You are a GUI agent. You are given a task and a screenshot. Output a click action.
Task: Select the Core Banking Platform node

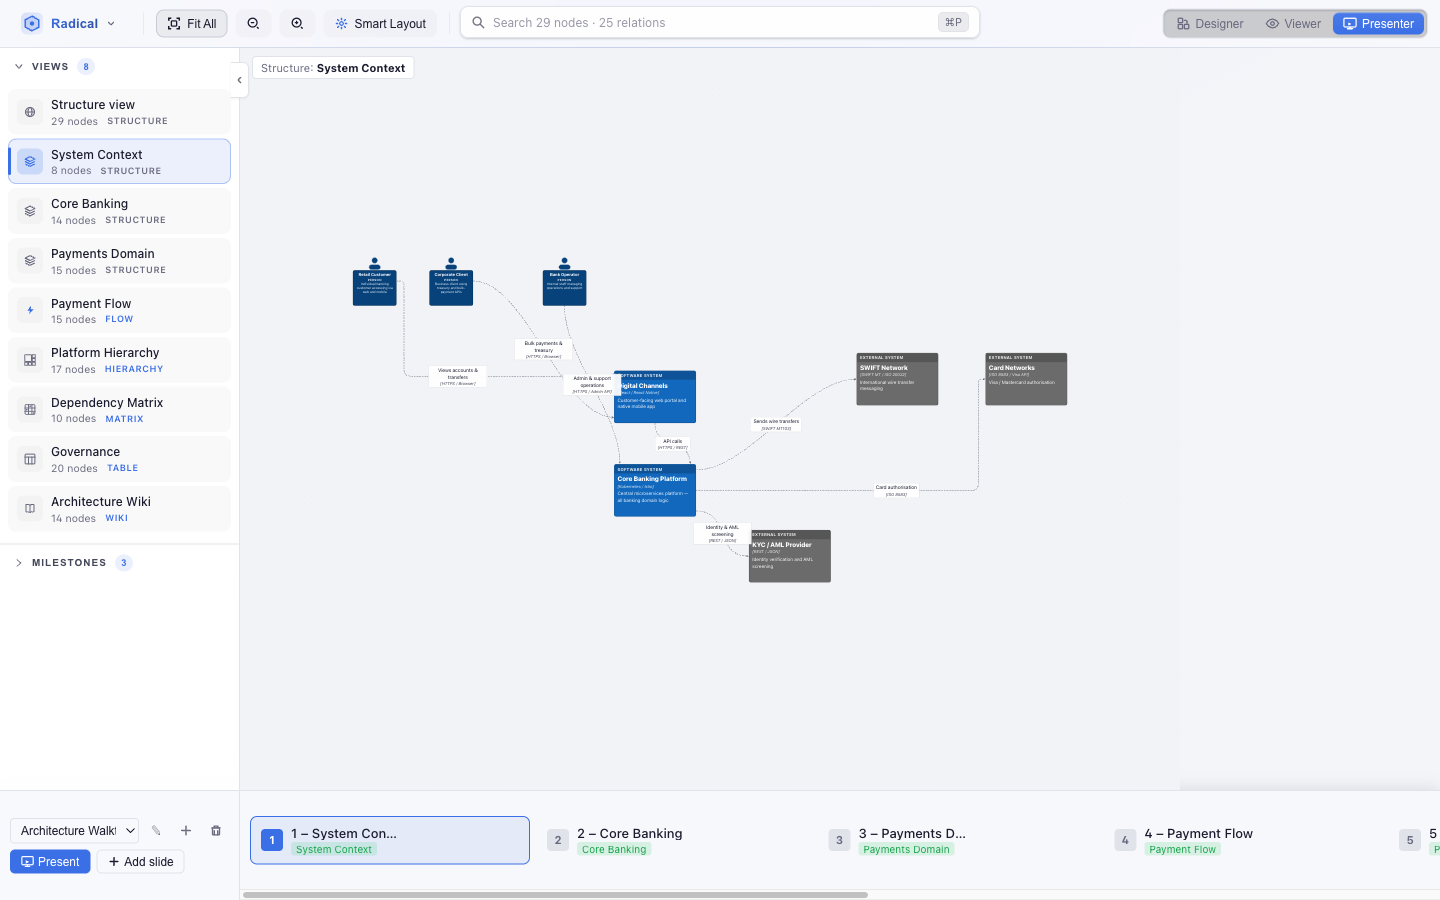click(x=655, y=490)
